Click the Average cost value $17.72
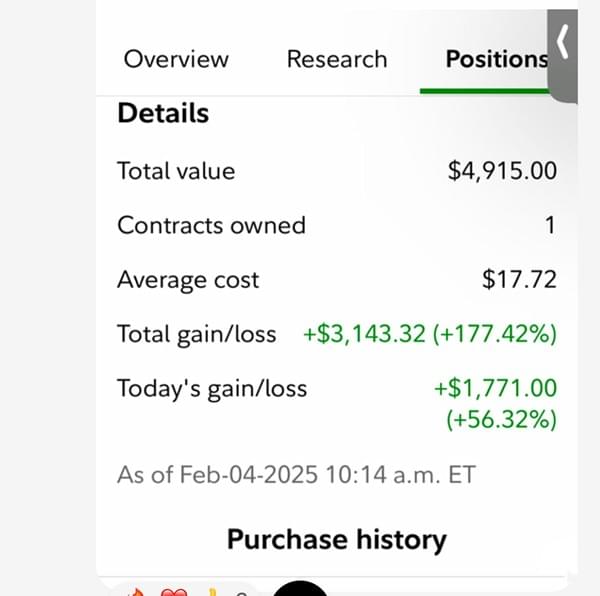The width and height of the screenshot is (600, 596). point(519,280)
